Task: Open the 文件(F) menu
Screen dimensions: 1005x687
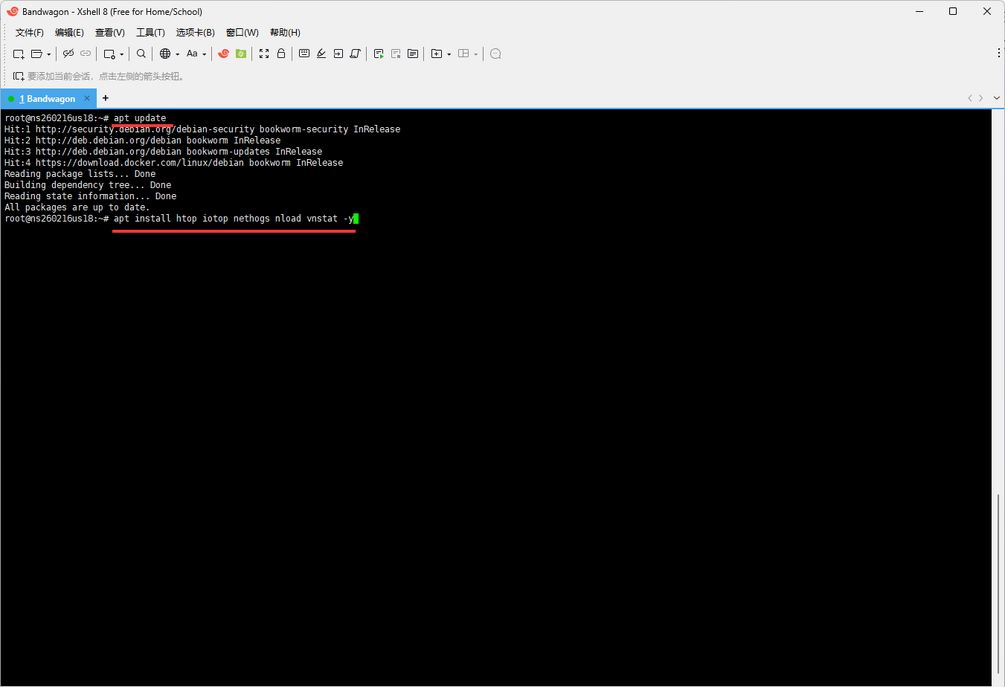Action: click(x=29, y=33)
